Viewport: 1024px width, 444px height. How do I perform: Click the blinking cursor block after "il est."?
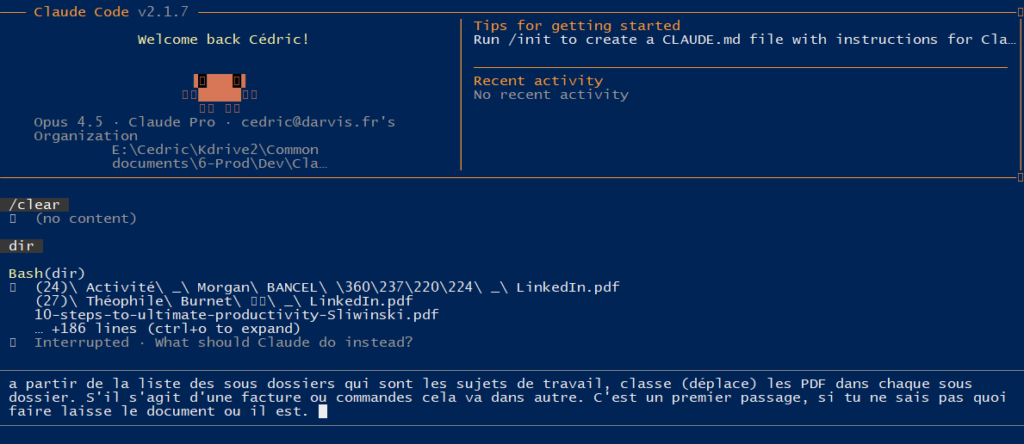pyautogui.click(x=322, y=411)
